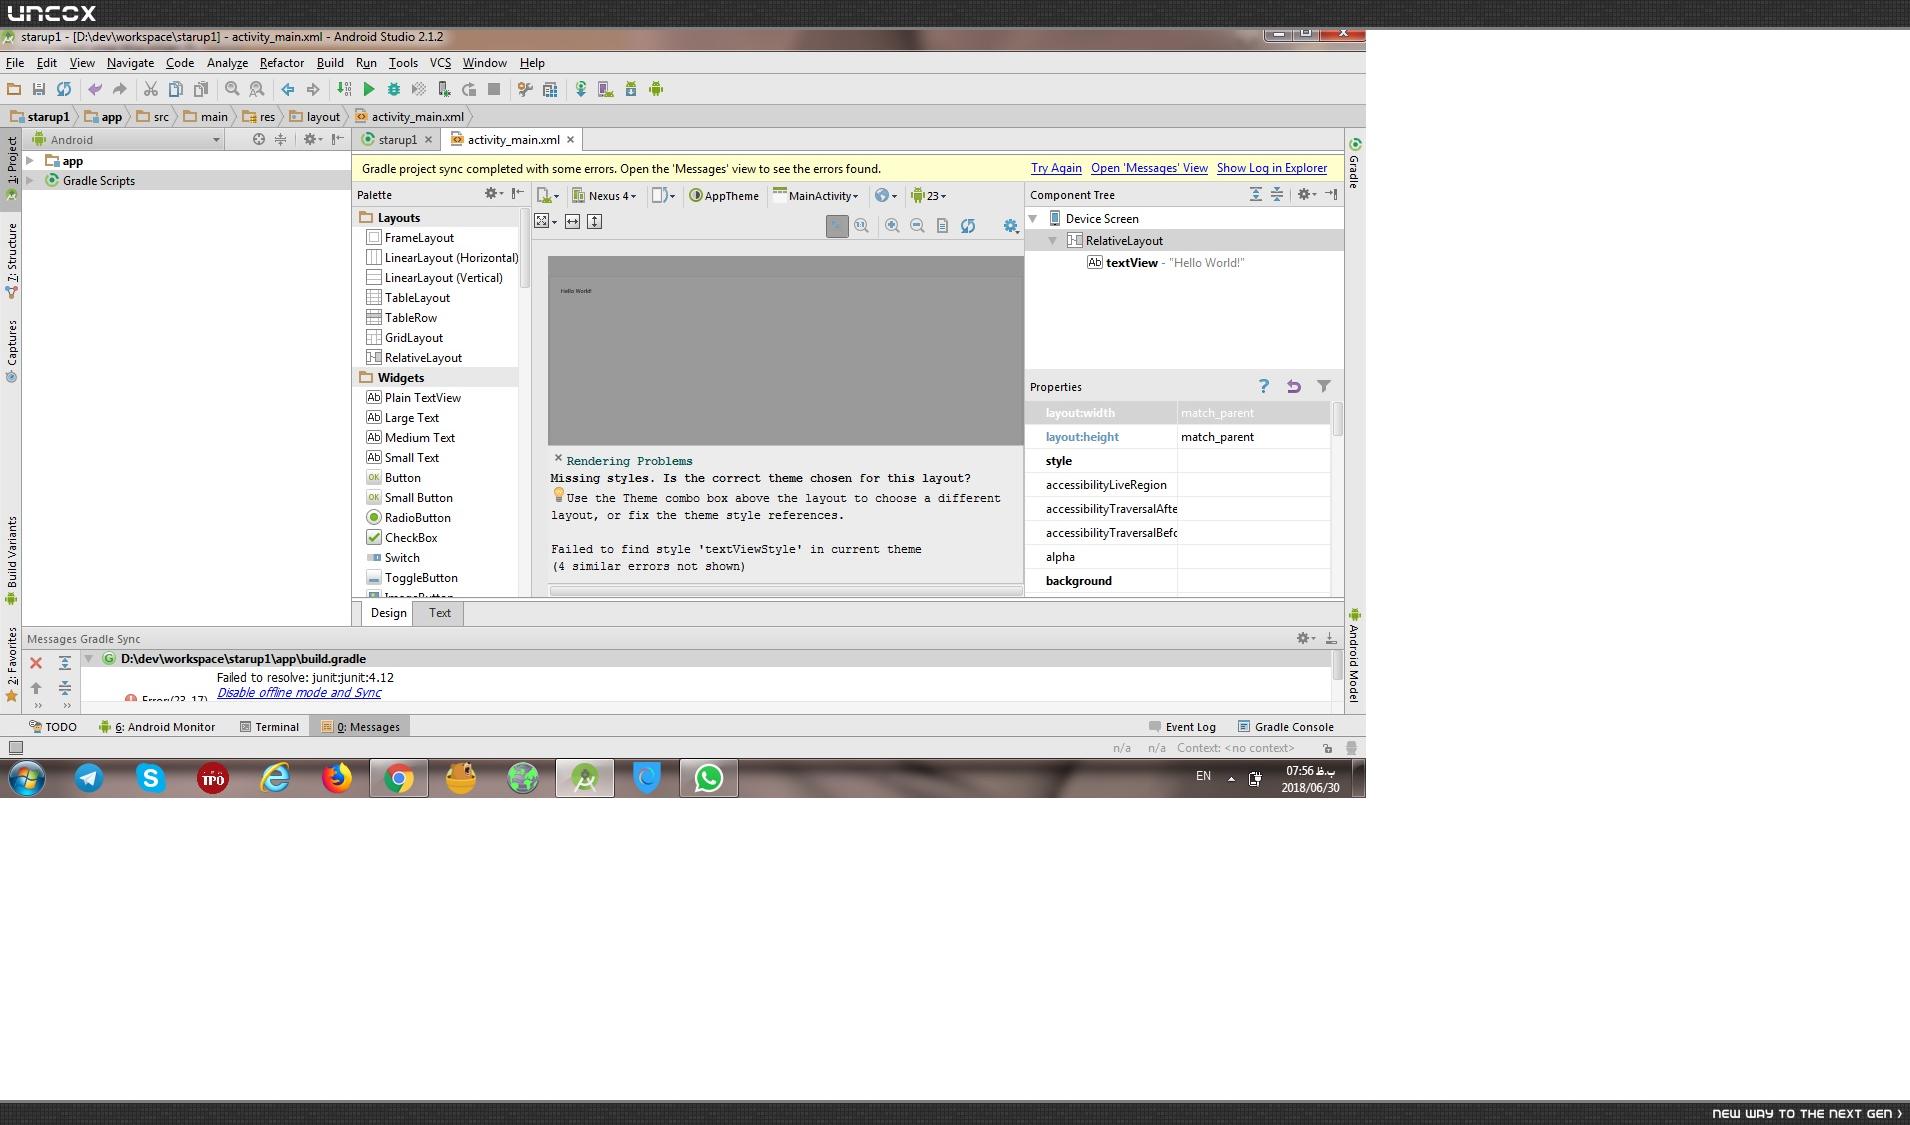Open Android Device Monitor icon
This screenshot has width=1910, height=1125.
coord(656,89)
